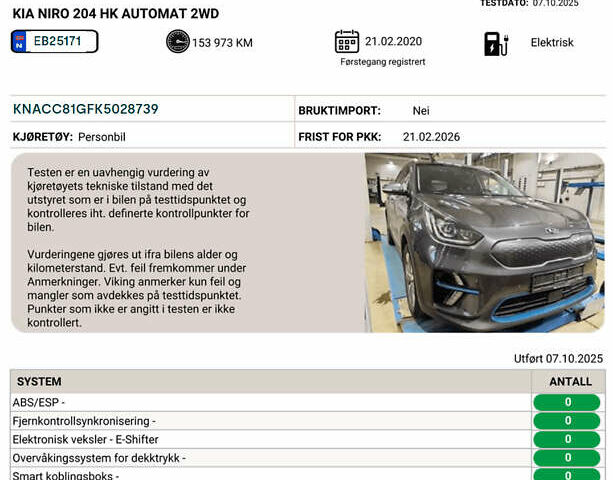Viewport: 613px width, 480px height.
Task: Click the Elektrisk fuel type label
Action: (x=552, y=43)
